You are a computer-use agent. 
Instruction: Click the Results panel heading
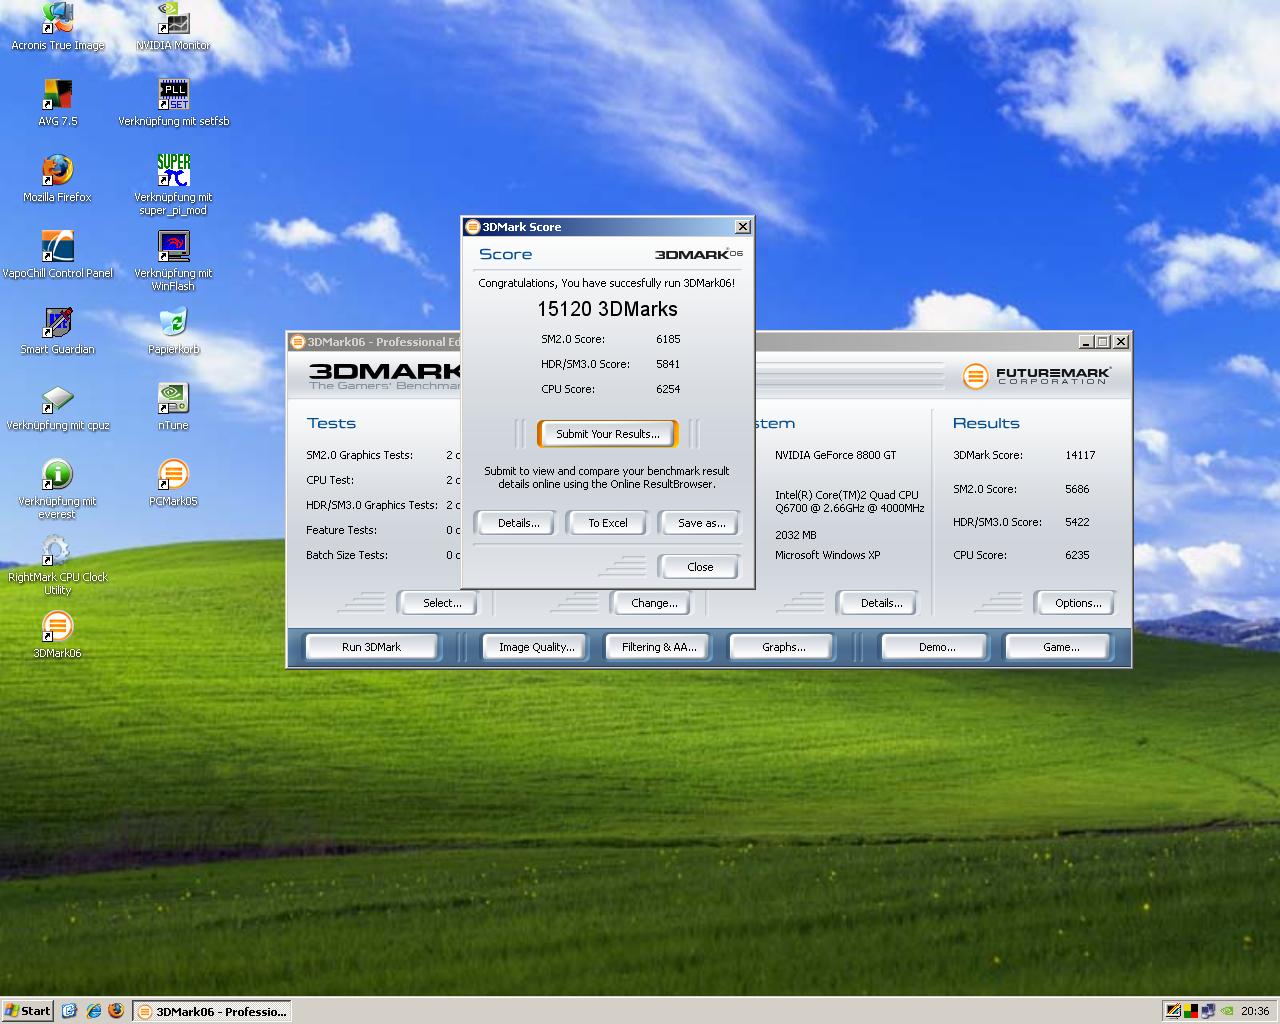986,423
